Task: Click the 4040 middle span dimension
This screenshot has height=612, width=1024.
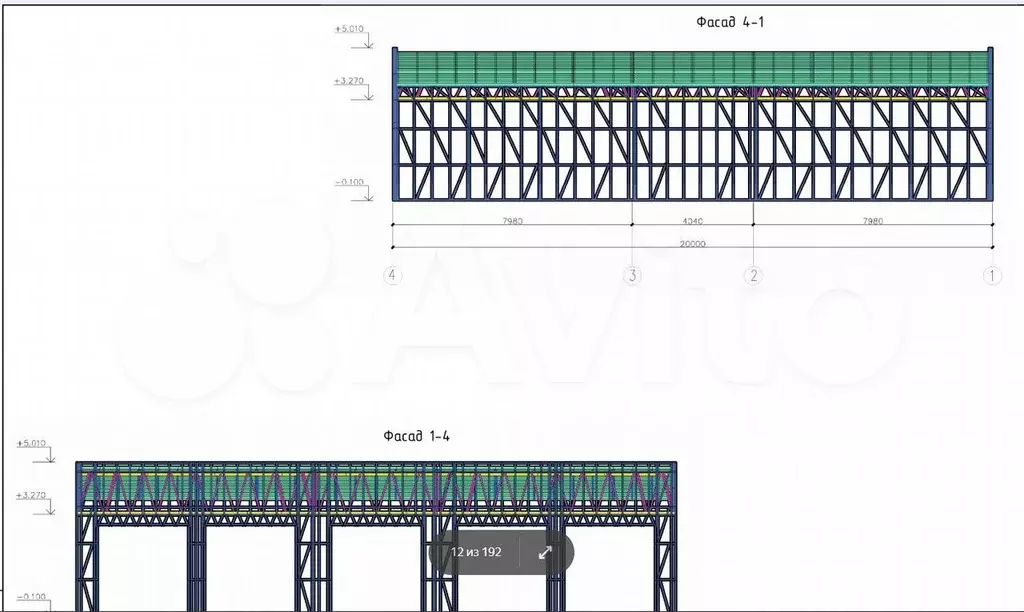Action: click(692, 221)
